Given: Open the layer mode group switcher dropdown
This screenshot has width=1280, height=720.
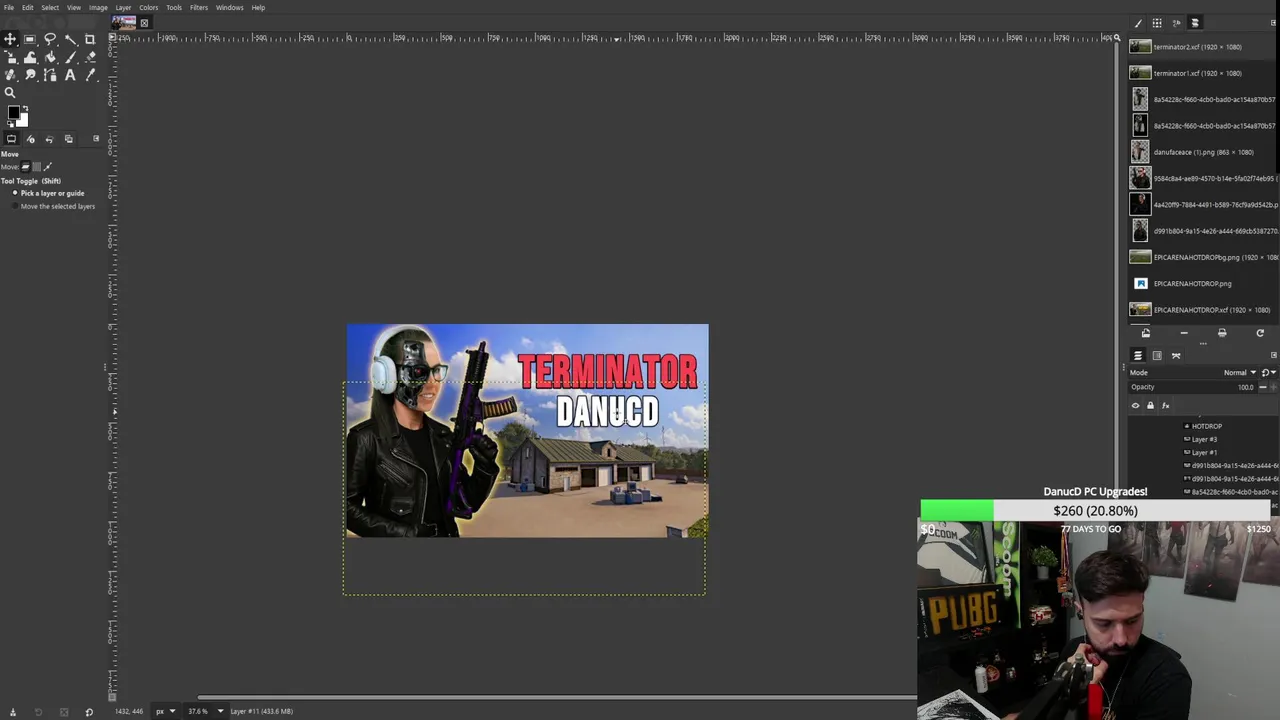Looking at the screenshot, I should pos(1268,373).
